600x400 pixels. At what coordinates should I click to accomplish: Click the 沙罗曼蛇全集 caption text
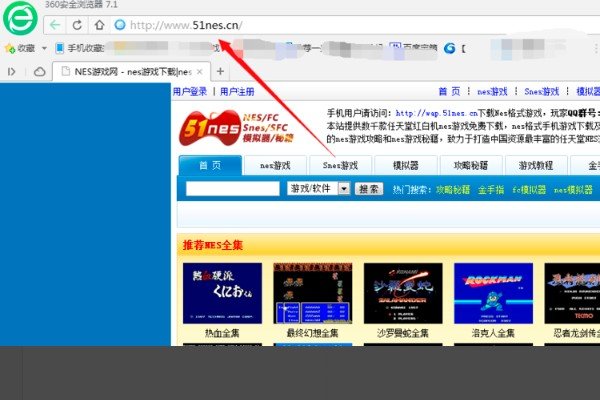coord(403,333)
